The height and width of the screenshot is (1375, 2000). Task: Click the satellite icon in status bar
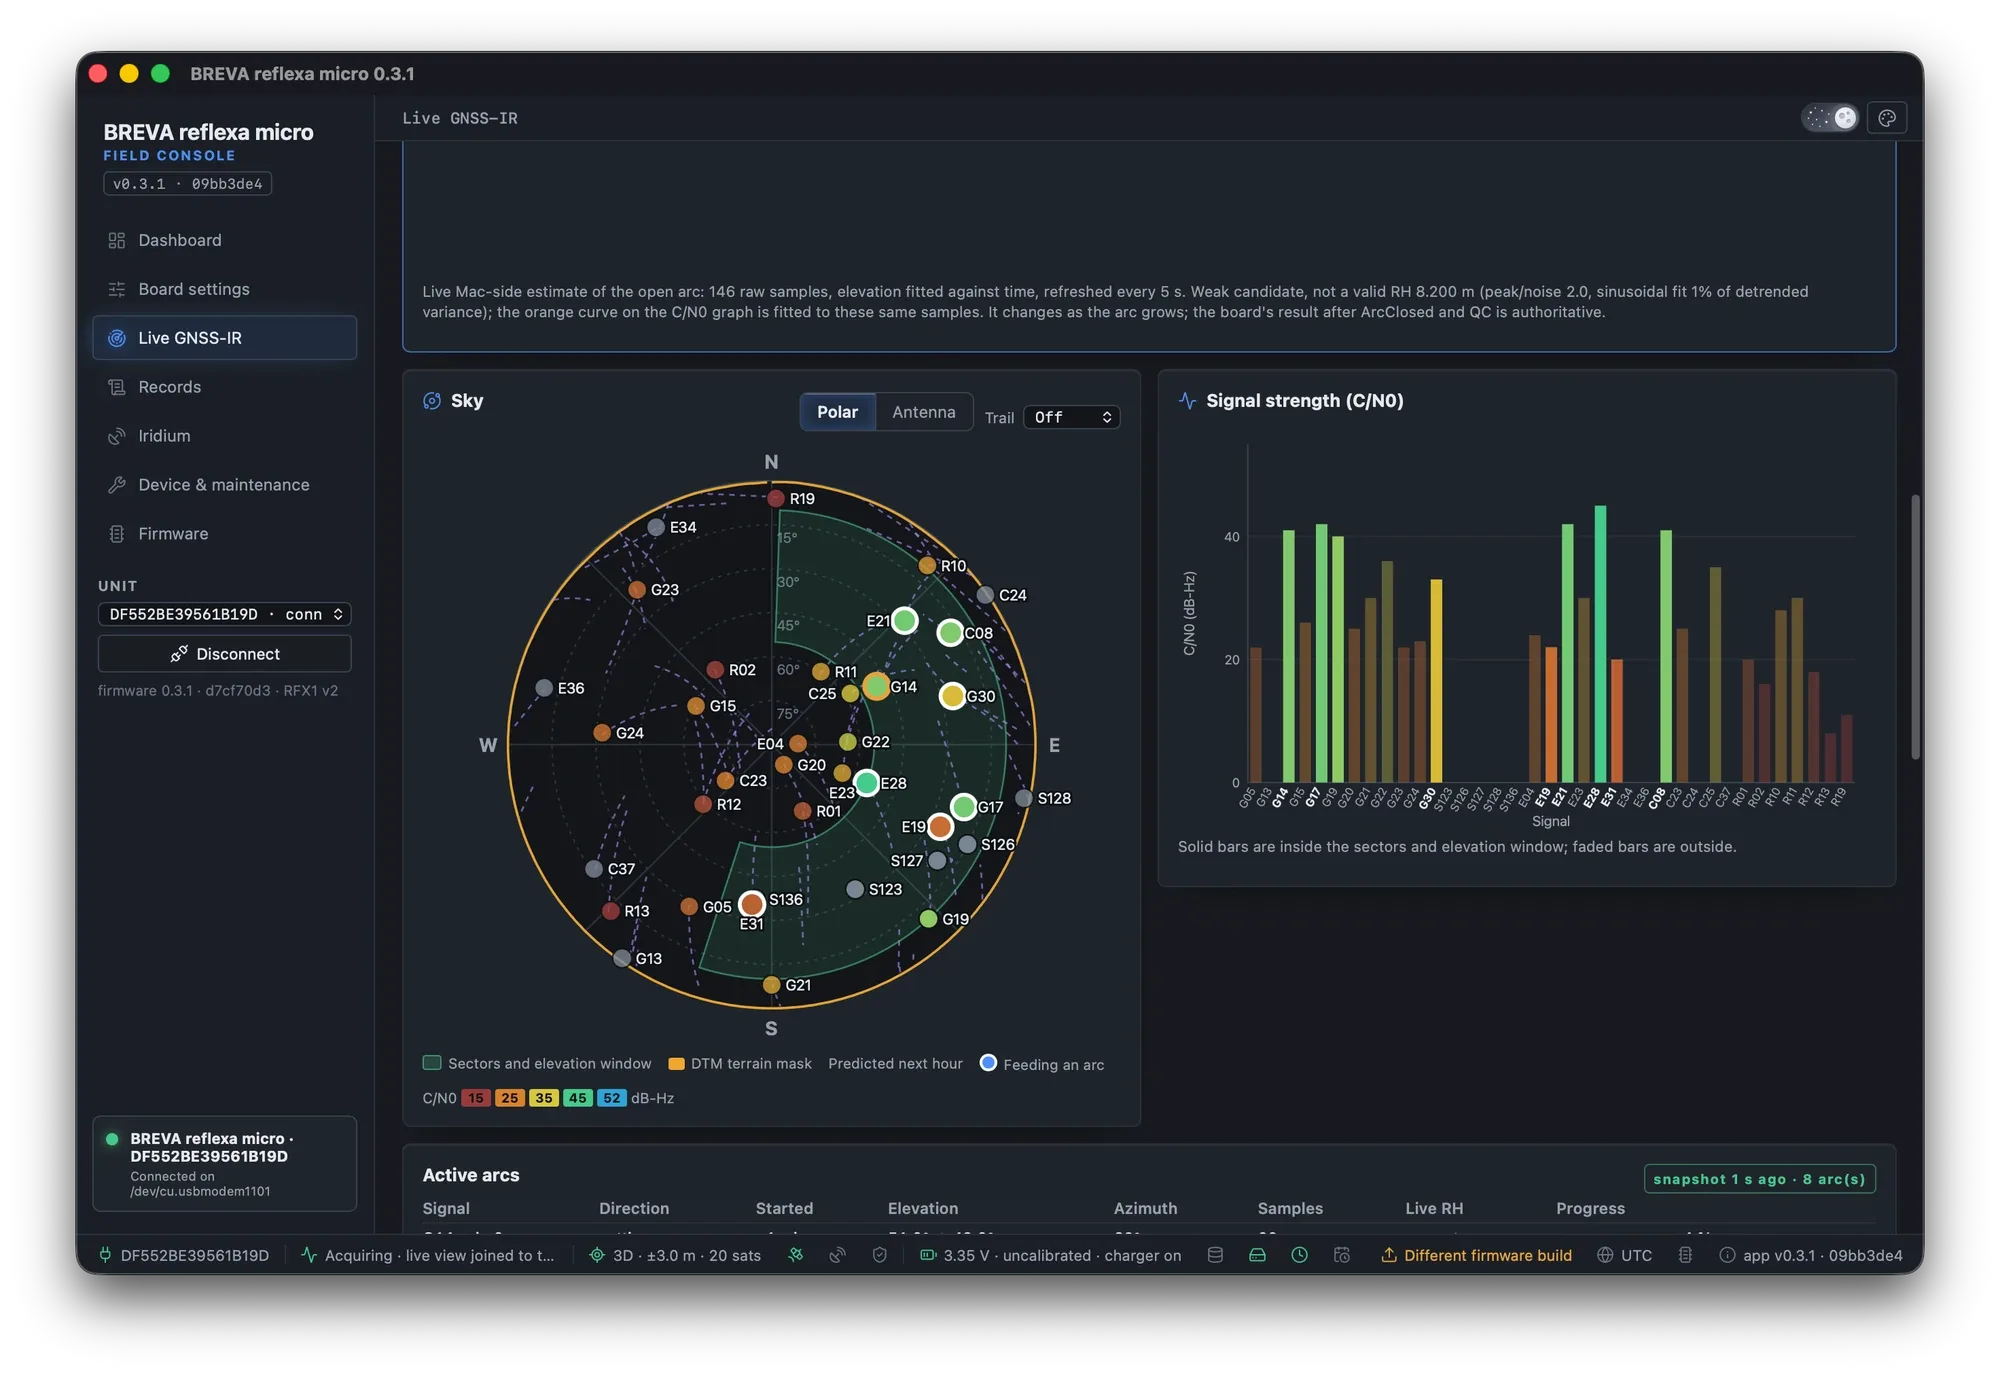[x=796, y=1255]
